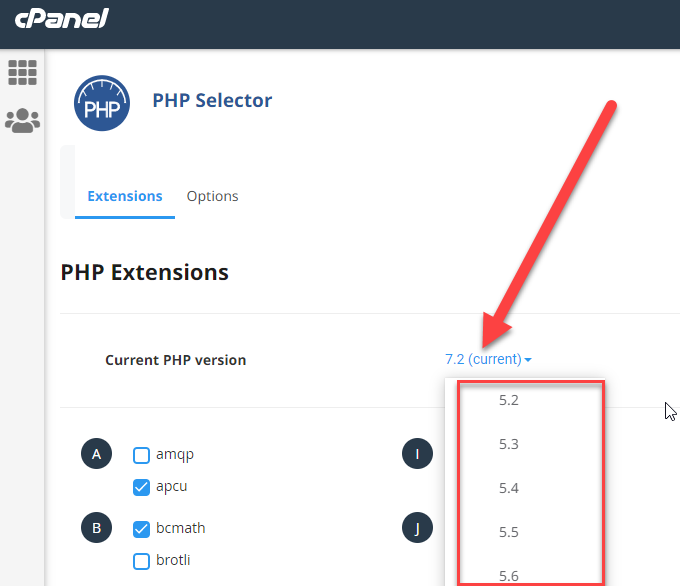The height and width of the screenshot is (586, 680).
Task: Open the apps grid sidebar icon
Action: 22,72
